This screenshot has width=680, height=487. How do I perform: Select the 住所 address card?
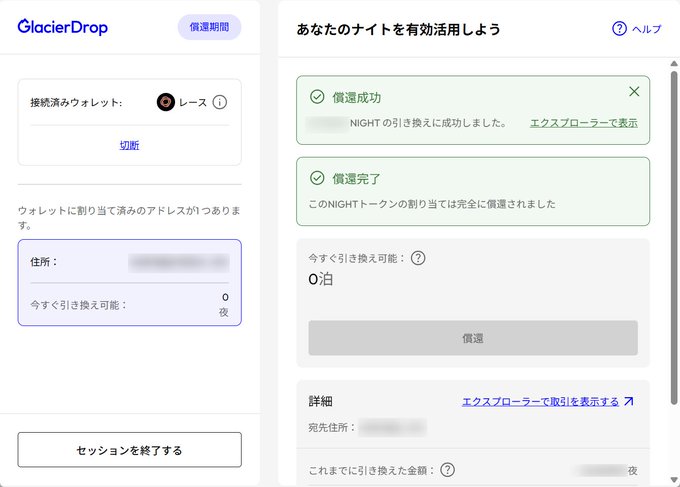130,282
